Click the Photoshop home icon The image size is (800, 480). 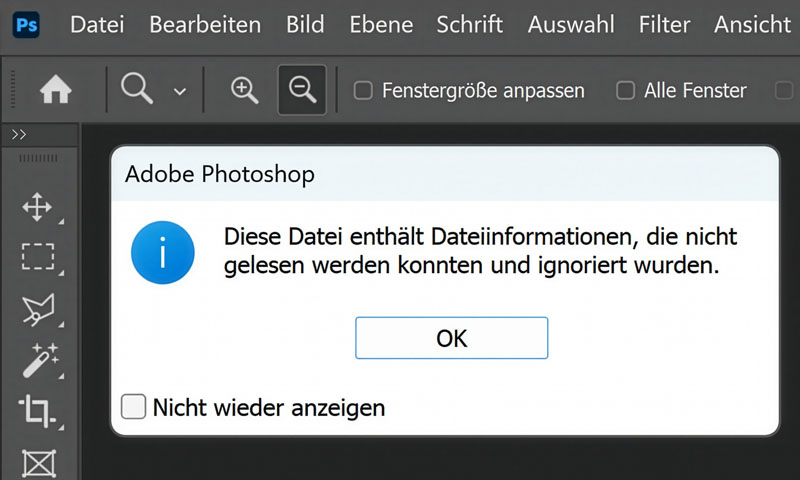coord(55,90)
